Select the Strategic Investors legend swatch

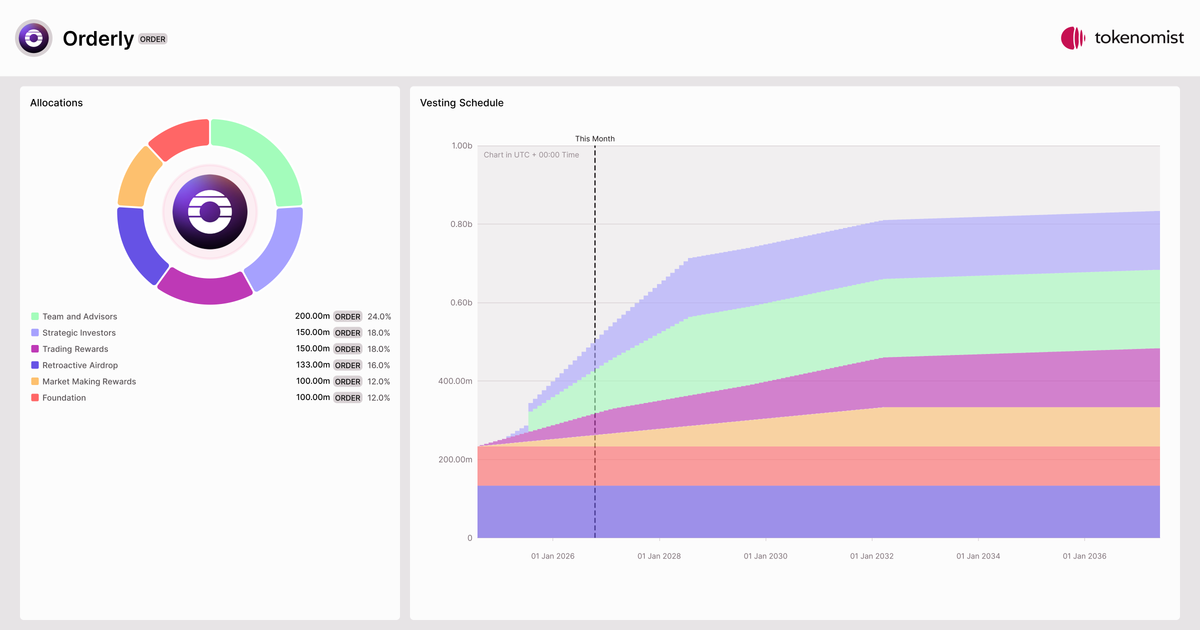pos(35,333)
